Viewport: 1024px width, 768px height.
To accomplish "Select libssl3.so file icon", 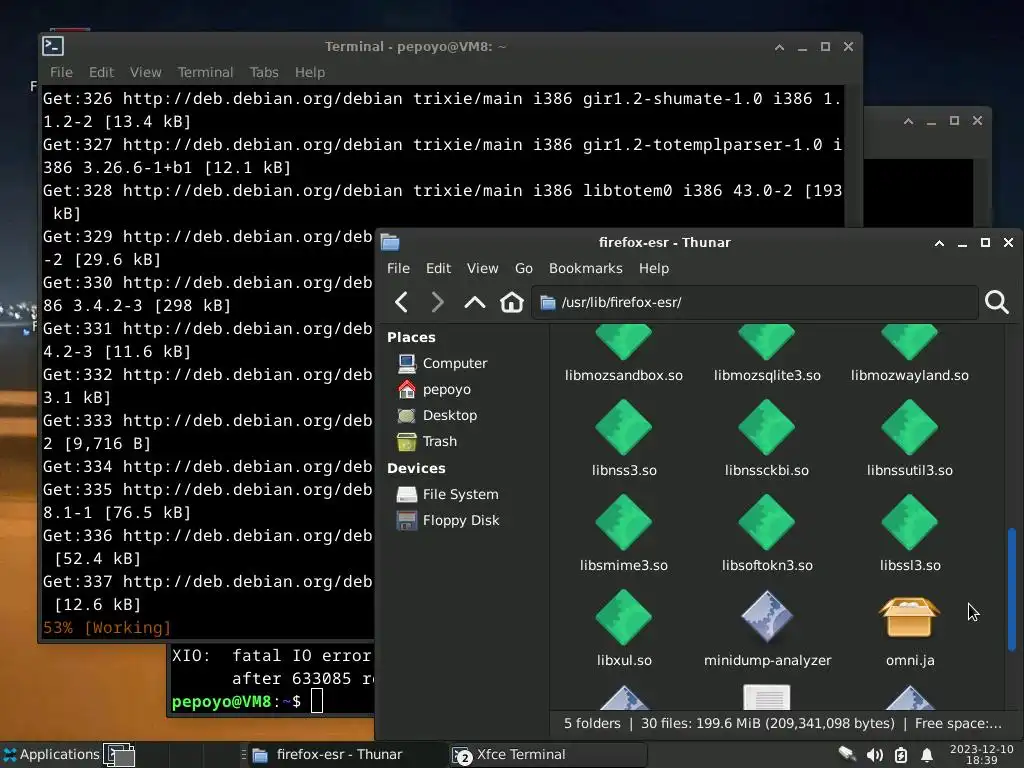I will 910,522.
